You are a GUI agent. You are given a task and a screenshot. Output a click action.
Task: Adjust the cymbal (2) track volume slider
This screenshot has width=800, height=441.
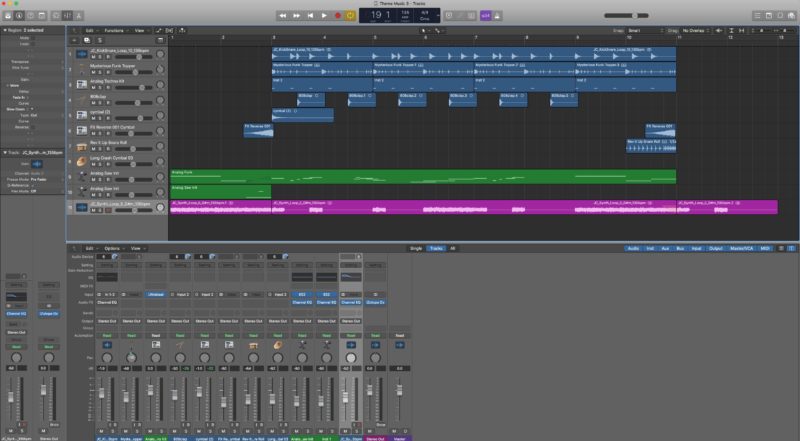click(x=133, y=118)
